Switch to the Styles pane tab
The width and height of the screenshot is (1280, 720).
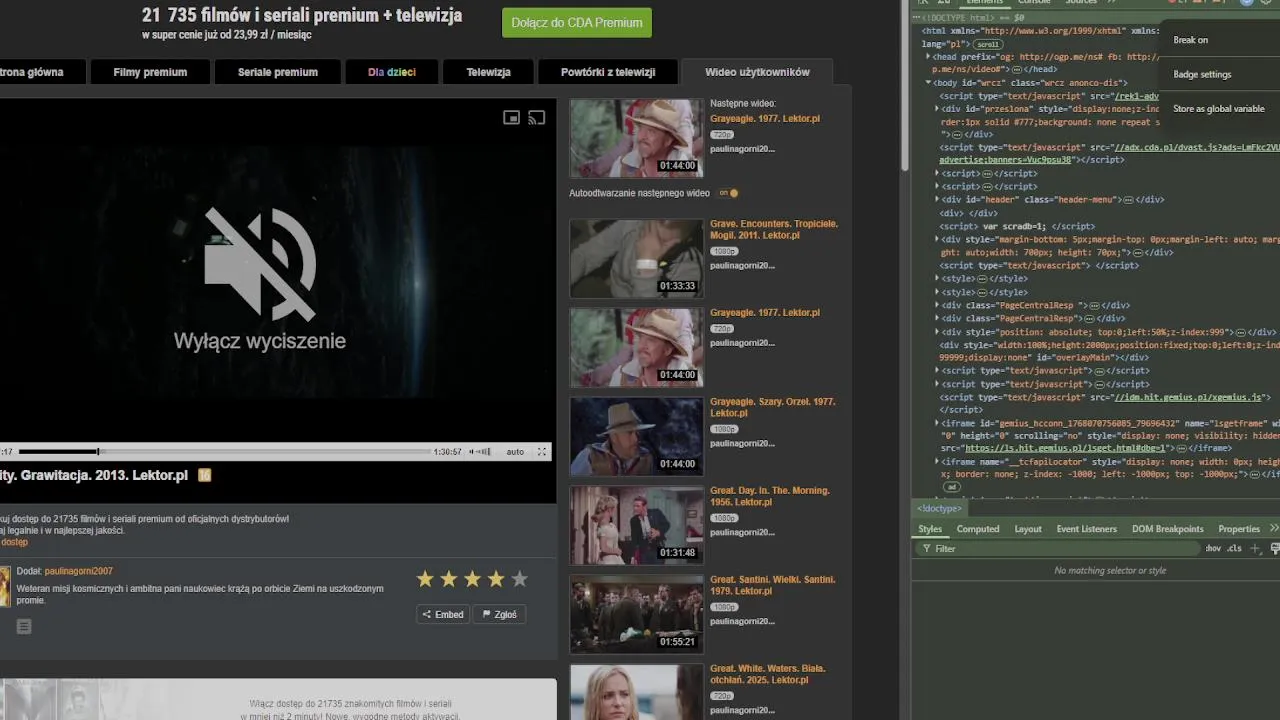click(930, 529)
